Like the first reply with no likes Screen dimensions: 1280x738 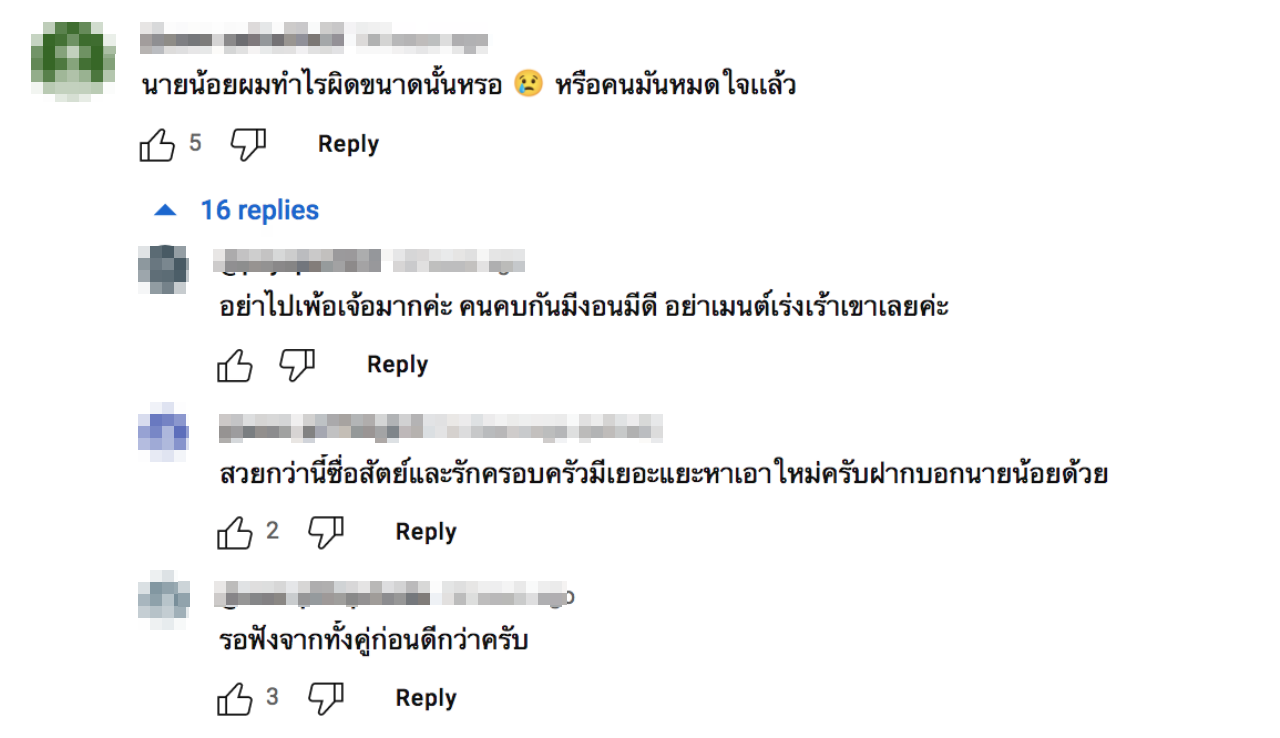pos(235,366)
